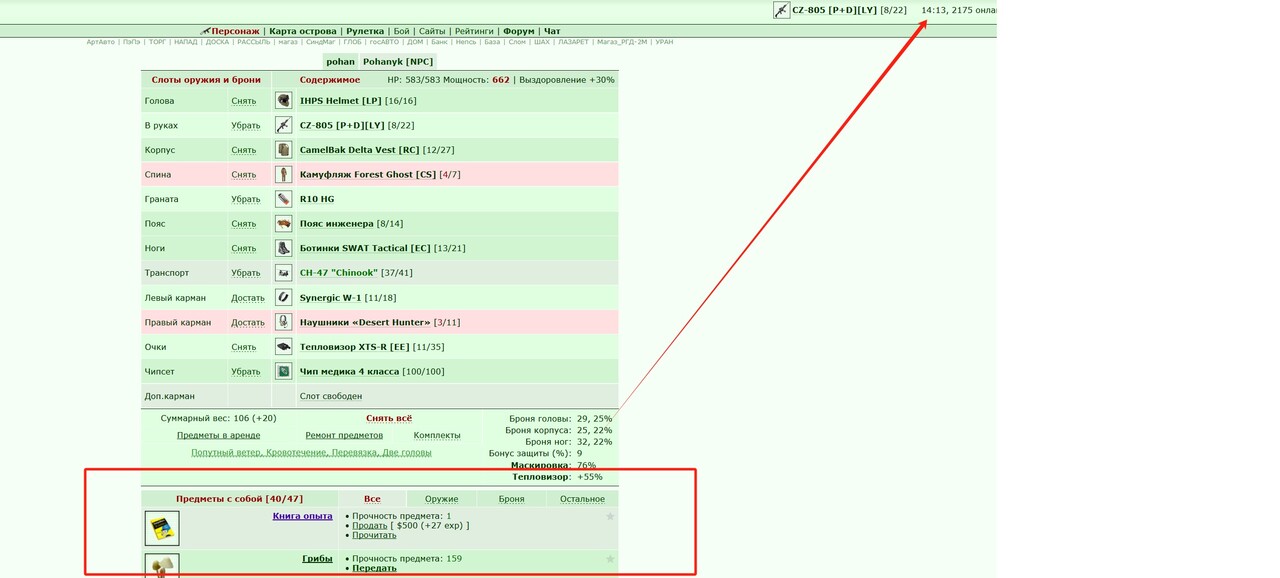
Task: Click the Попутный ветер, Кровотечение skills link
Action: [x=311, y=452]
